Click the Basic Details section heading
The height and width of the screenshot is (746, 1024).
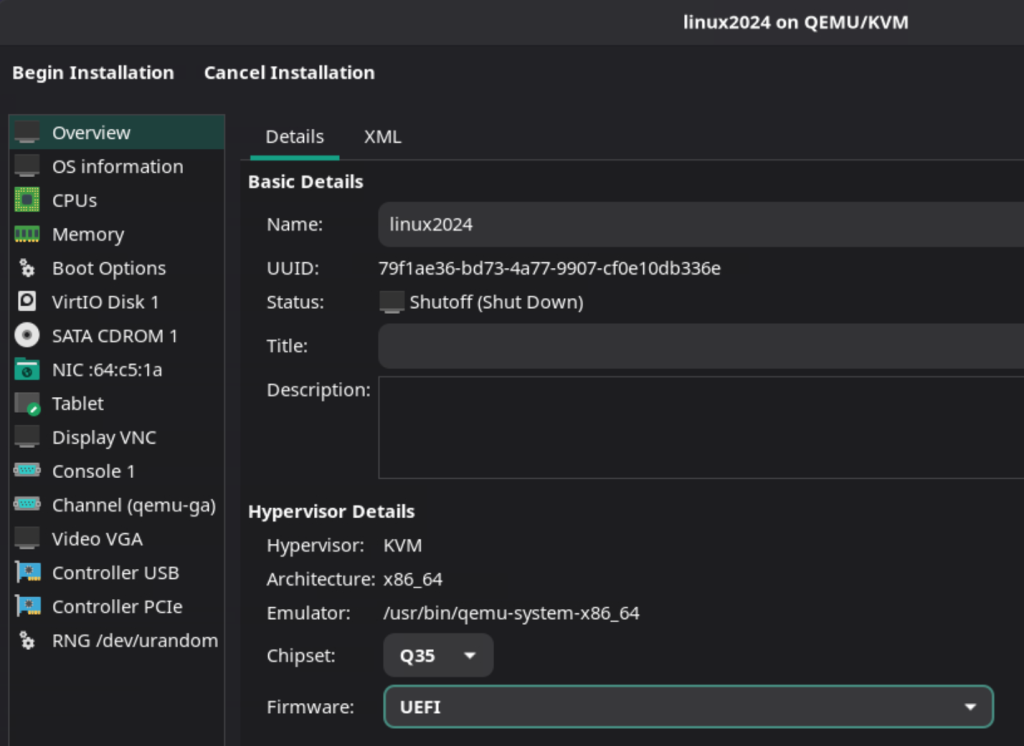(306, 182)
